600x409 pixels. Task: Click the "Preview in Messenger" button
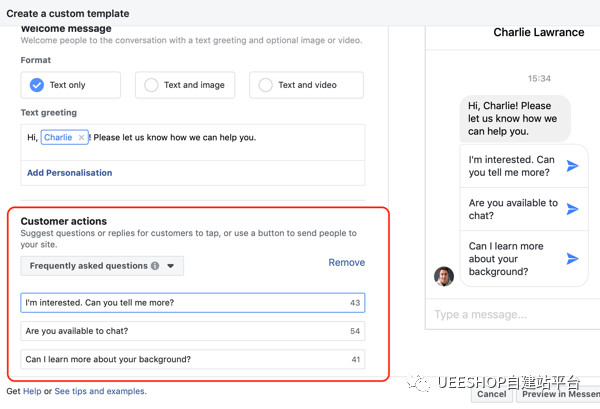coord(558,394)
